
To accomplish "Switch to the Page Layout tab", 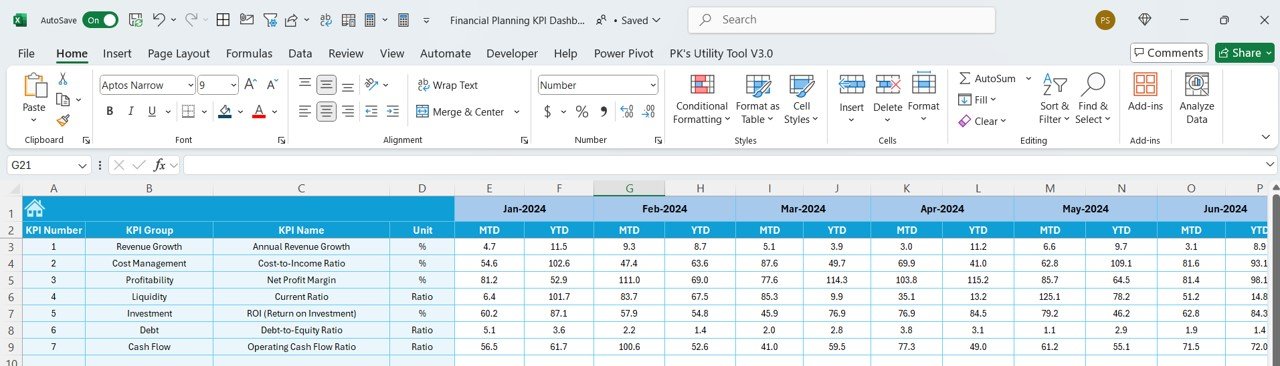I will click(x=179, y=54).
